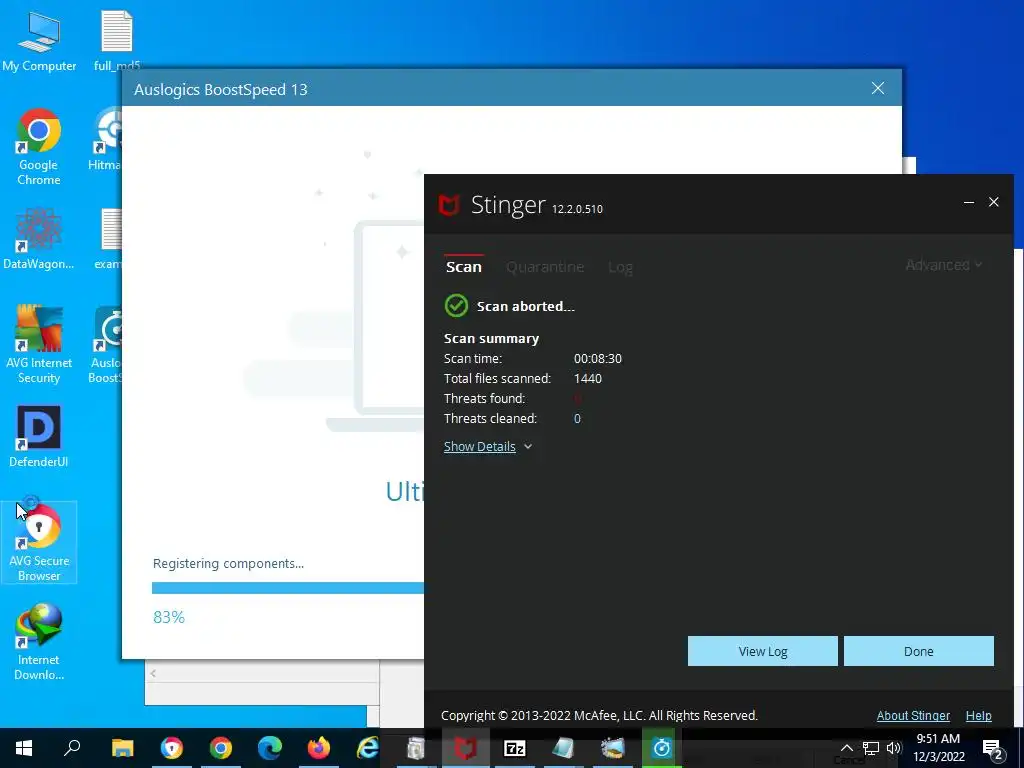Open the Advanced dropdown in Stinger
This screenshot has width=1024, height=768.
[944, 264]
